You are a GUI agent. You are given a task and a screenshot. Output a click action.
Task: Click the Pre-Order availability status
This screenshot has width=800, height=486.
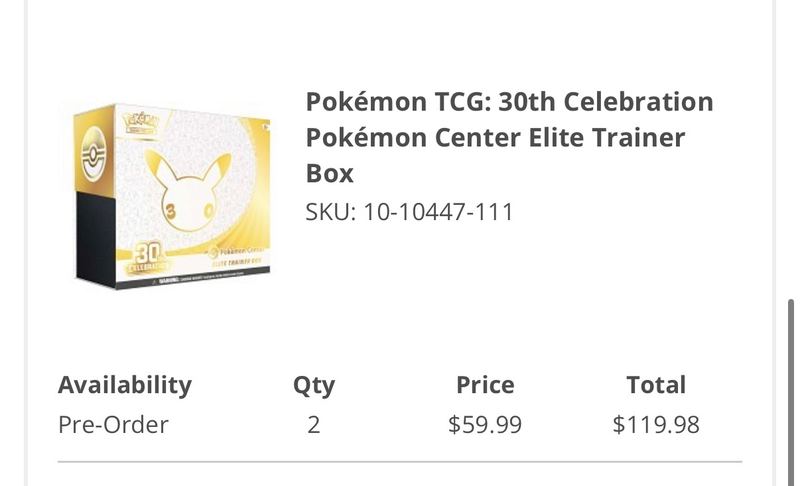pos(113,424)
